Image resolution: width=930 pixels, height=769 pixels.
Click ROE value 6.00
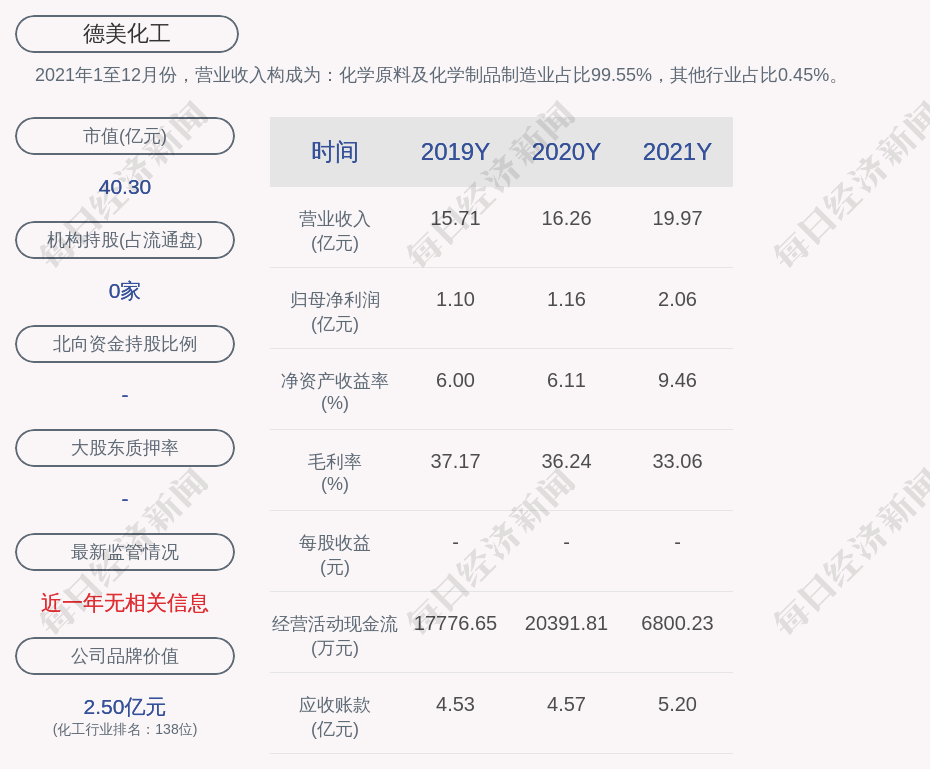pos(456,380)
